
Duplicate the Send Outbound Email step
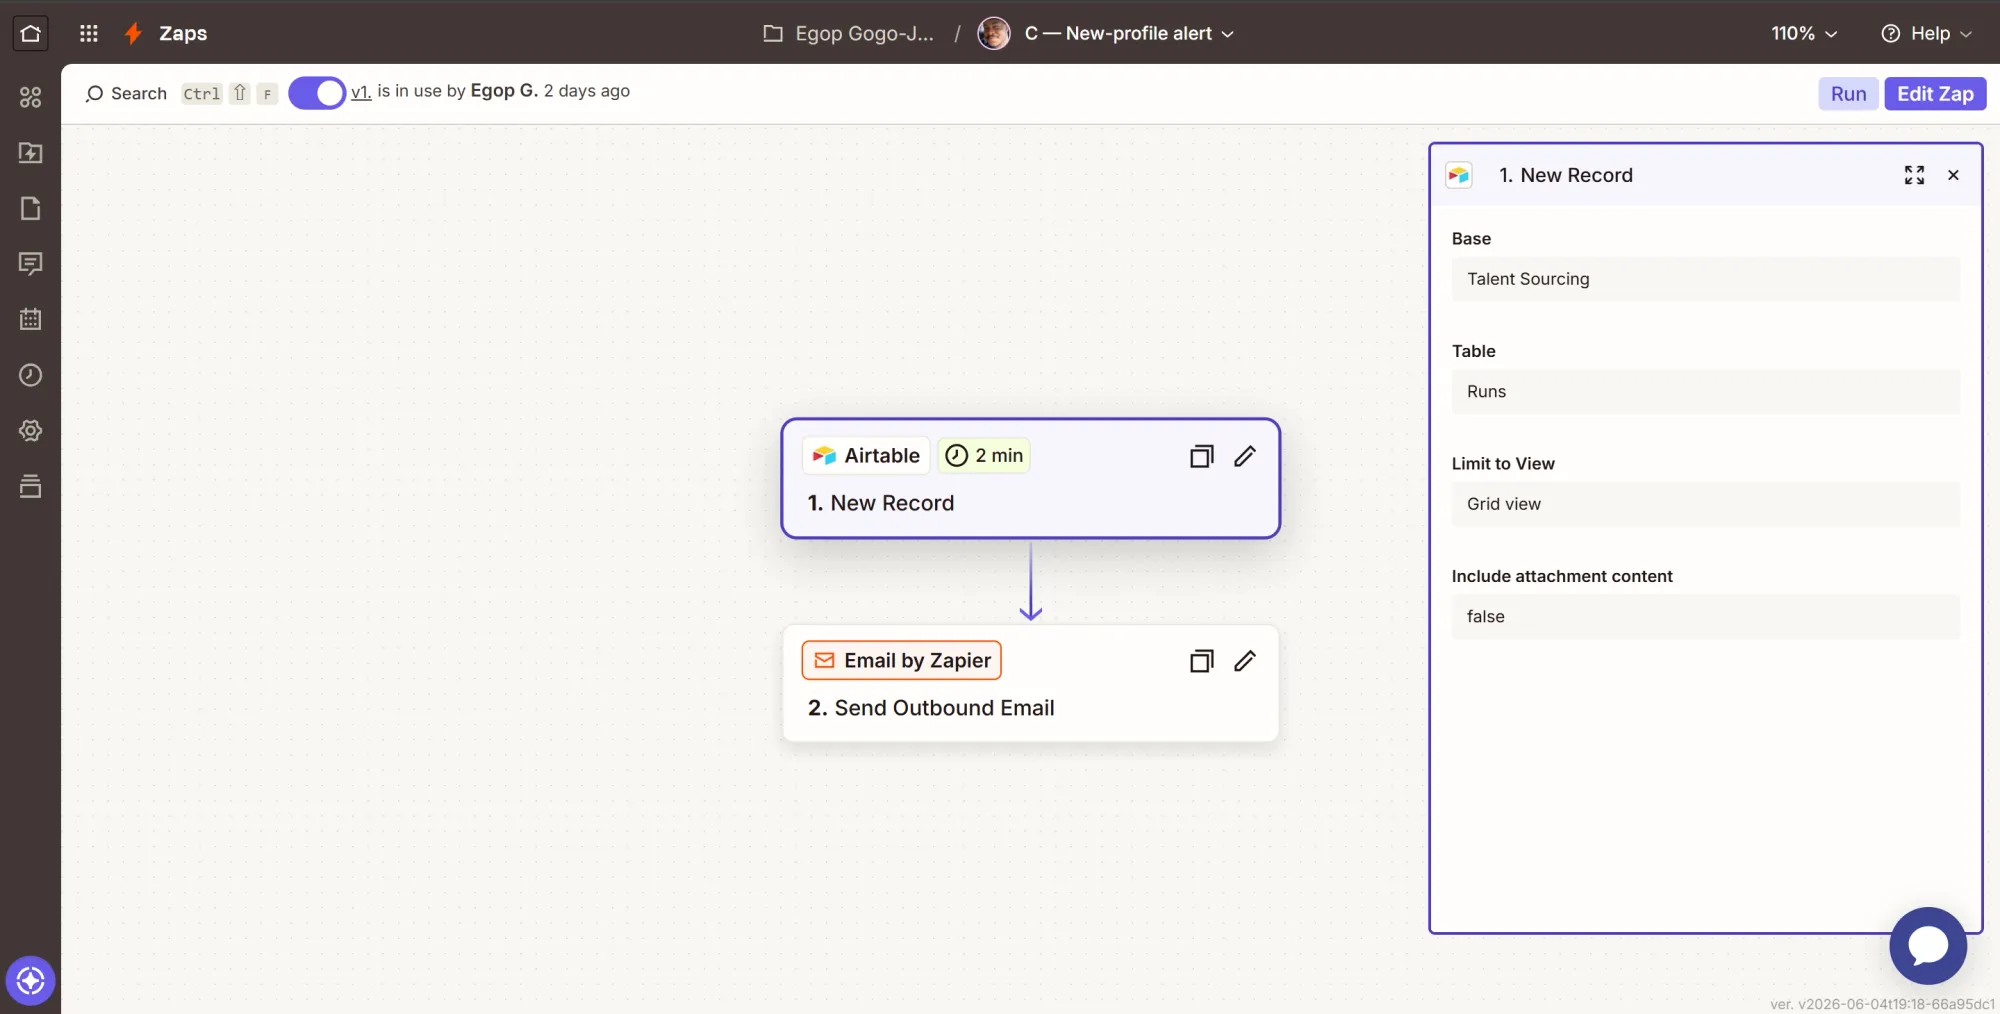coord(1201,661)
